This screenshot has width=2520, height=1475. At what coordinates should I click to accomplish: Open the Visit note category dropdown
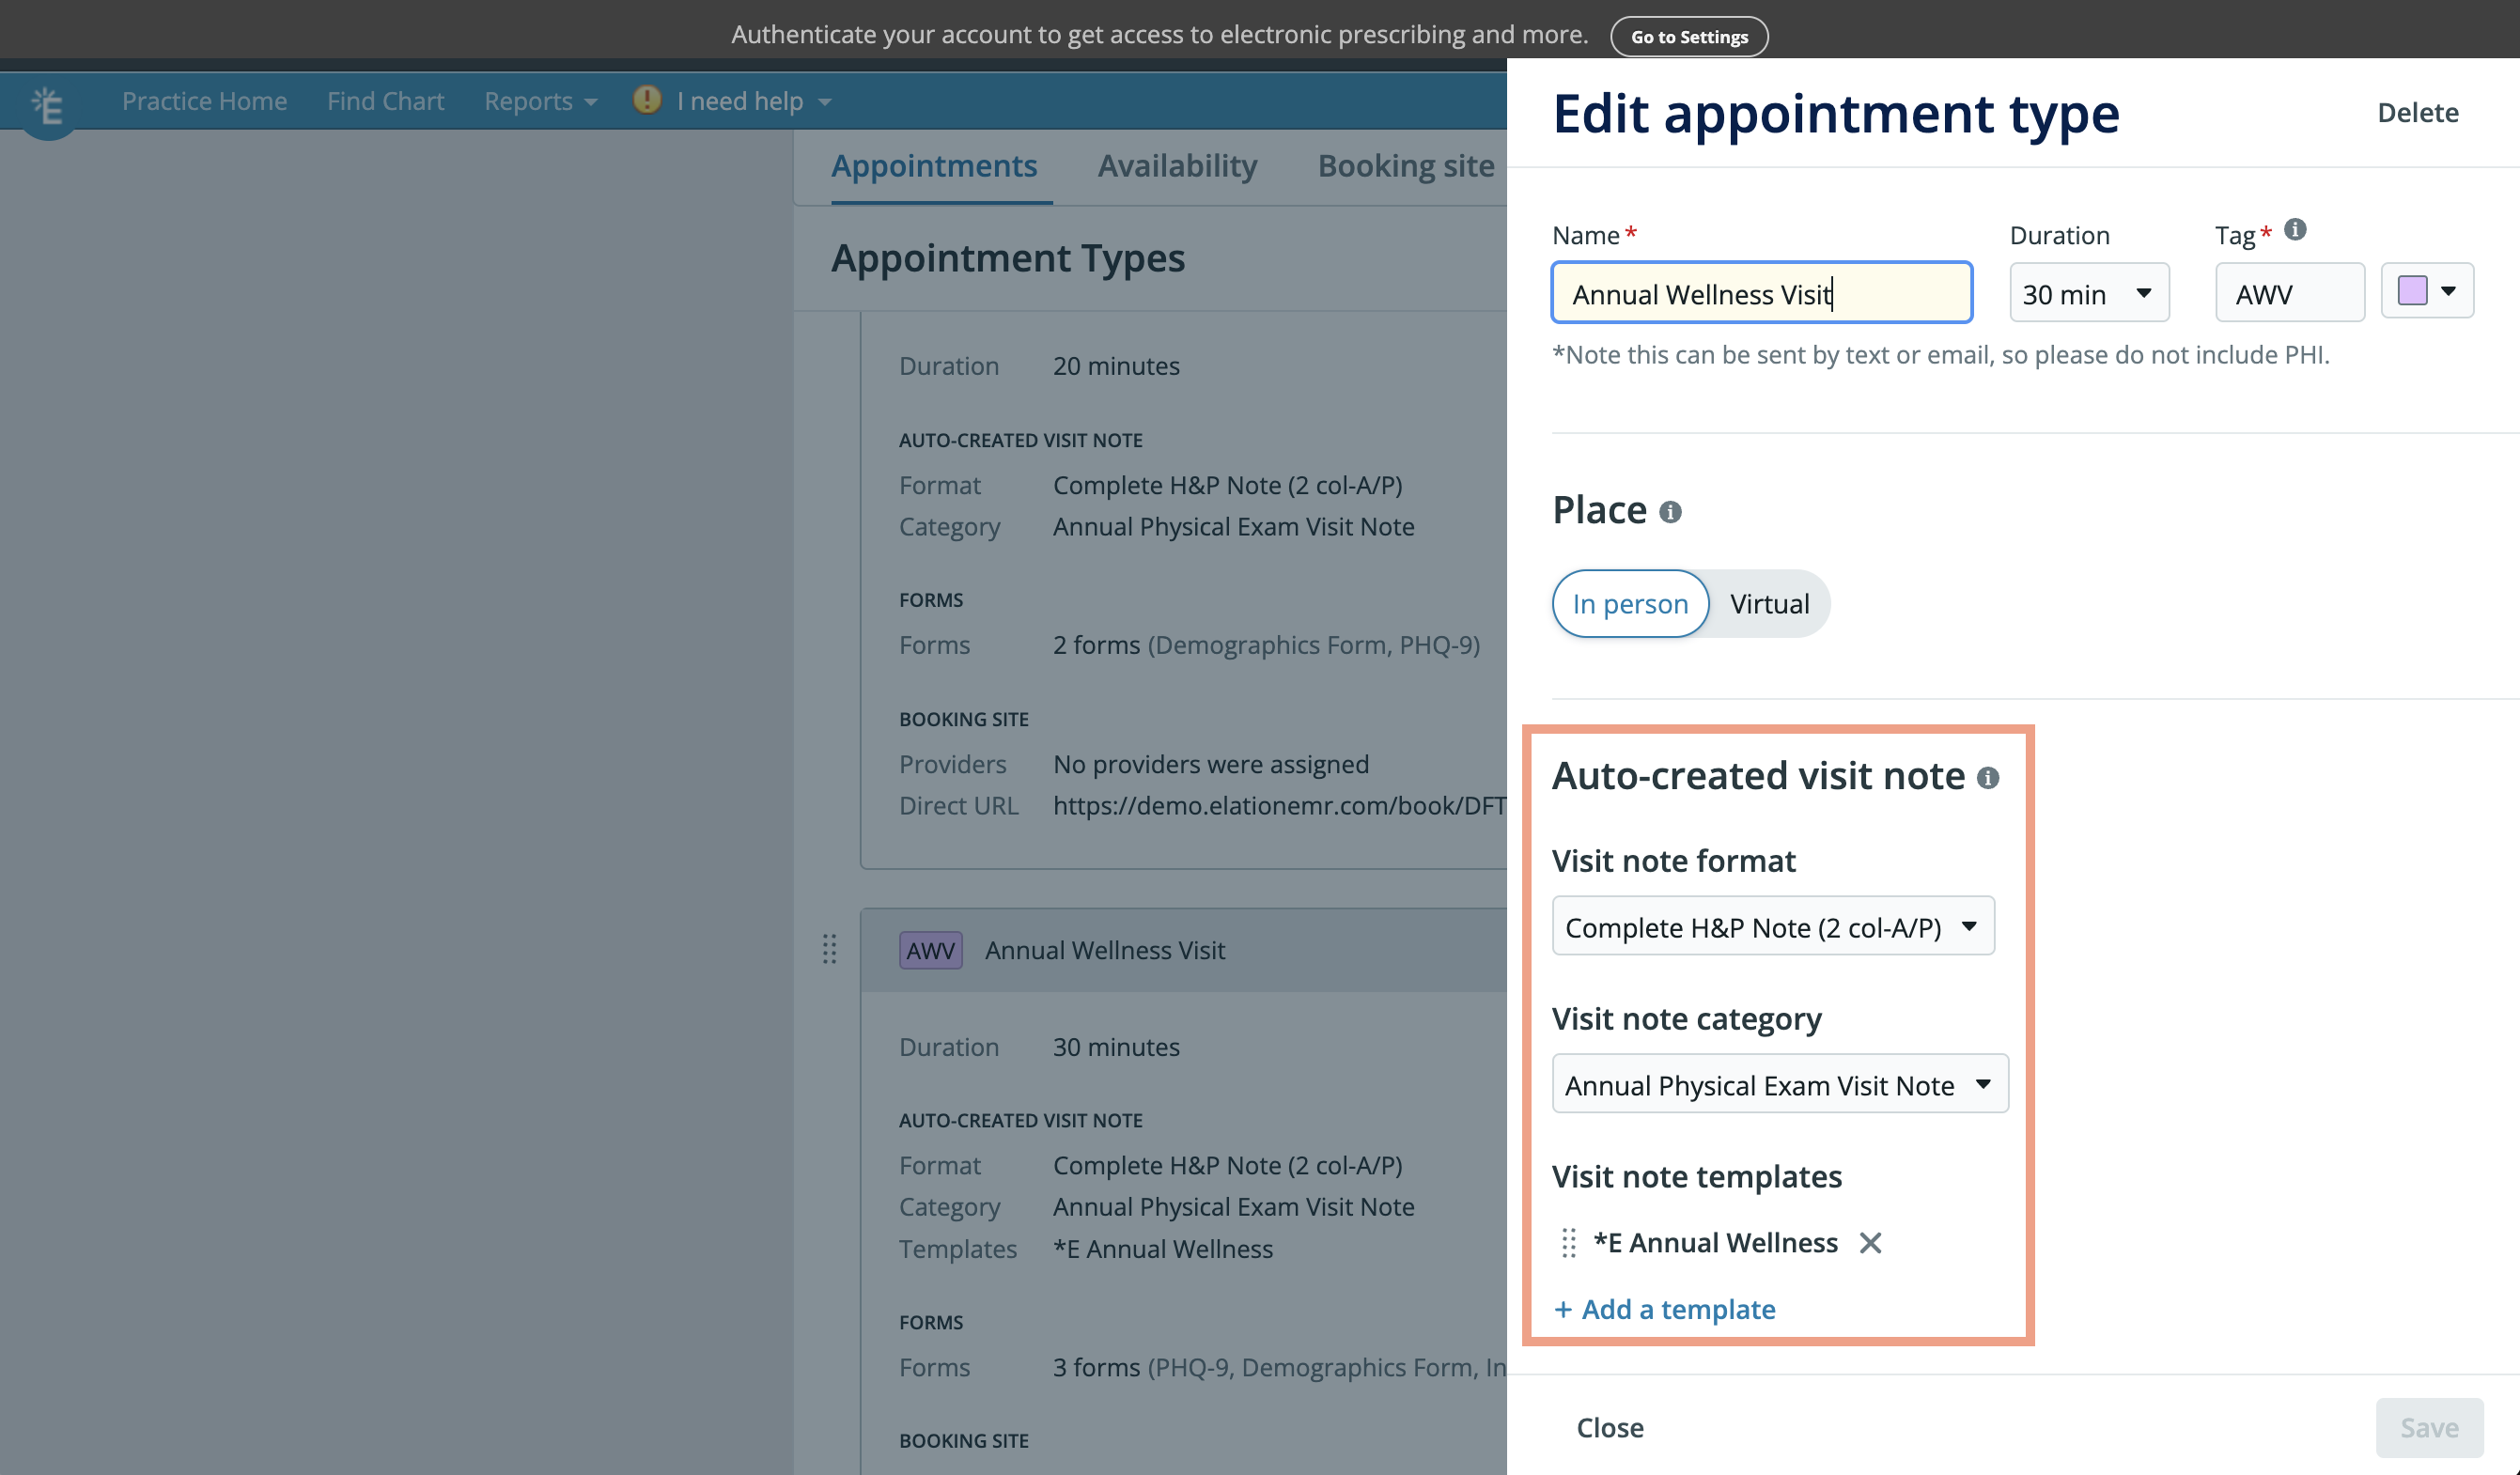pos(1779,1083)
